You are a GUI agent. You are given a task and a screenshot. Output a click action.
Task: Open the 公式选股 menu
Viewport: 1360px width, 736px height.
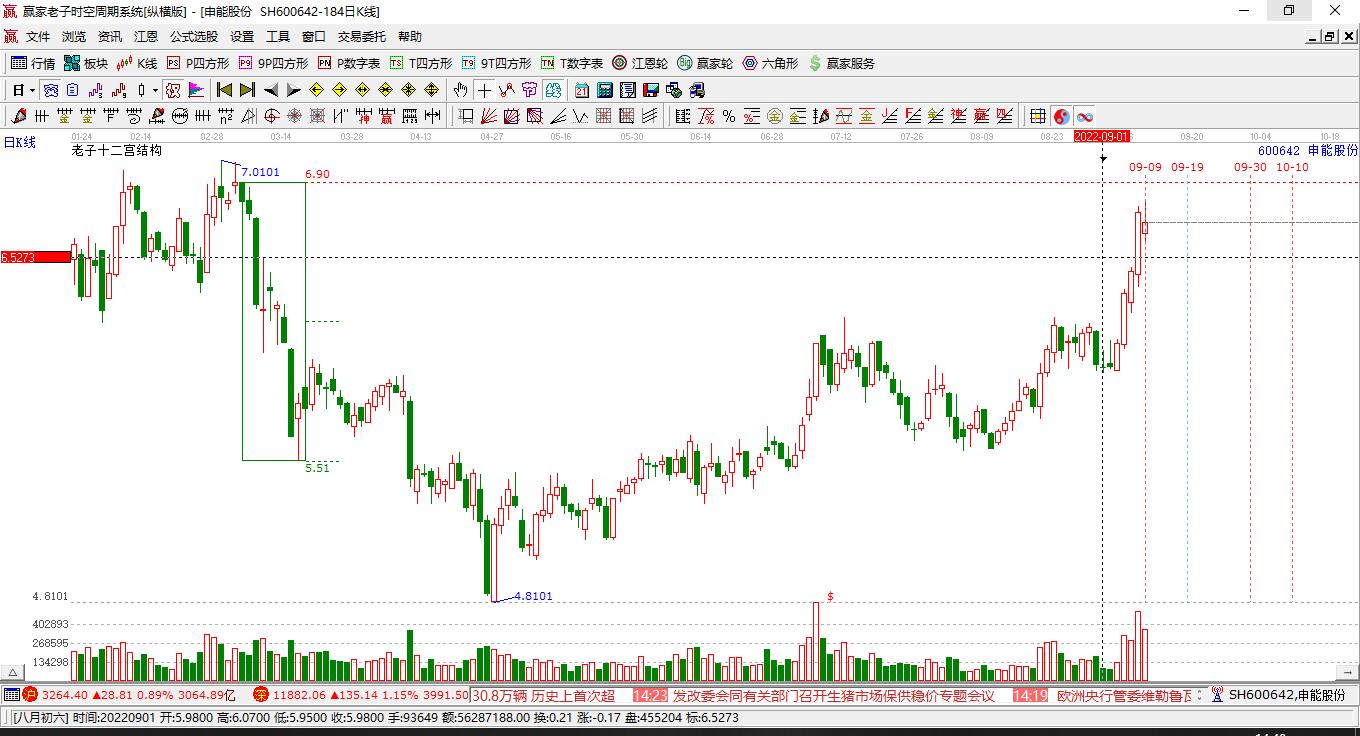194,37
